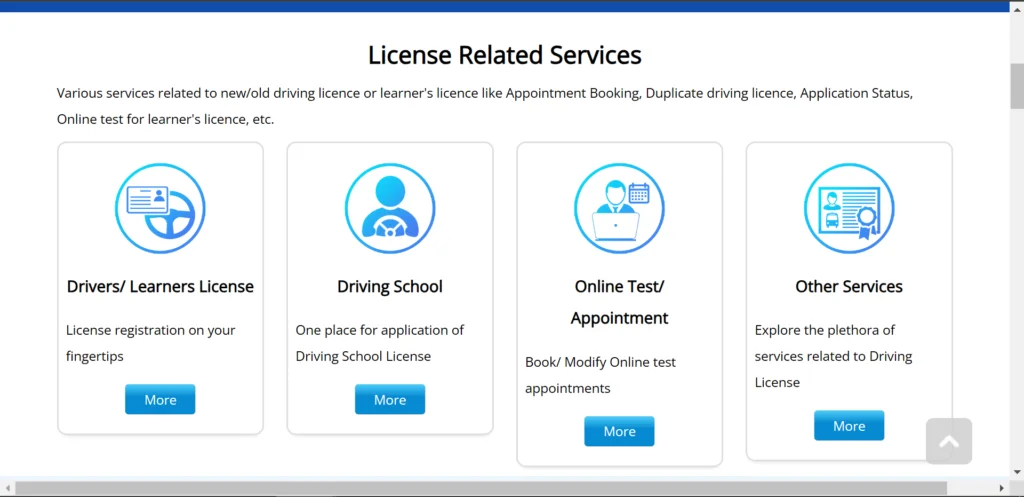Click text 'License registration on your fingertips'
1024x497 pixels.
click(151, 343)
